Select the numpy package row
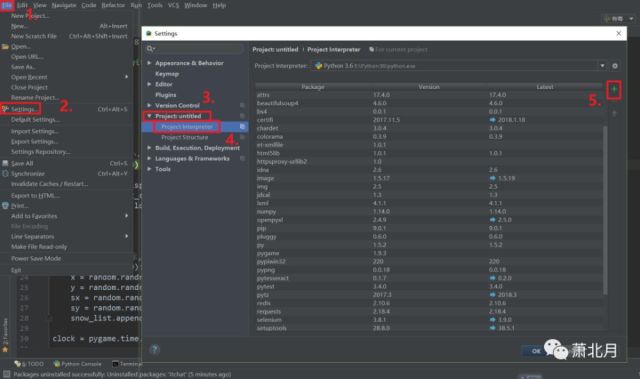 pos(429,211)
